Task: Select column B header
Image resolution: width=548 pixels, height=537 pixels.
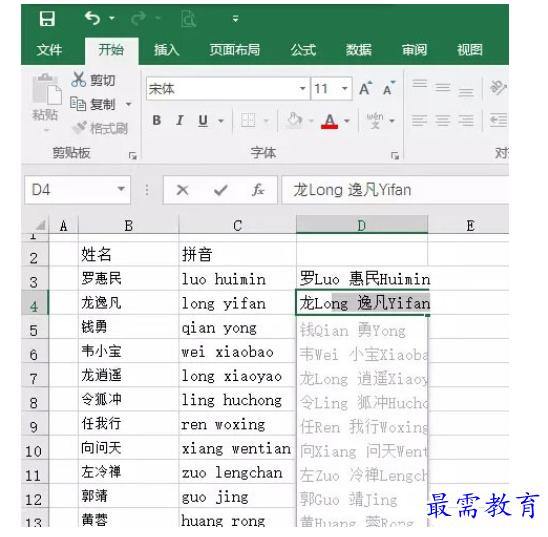Action: click(129, 225)
